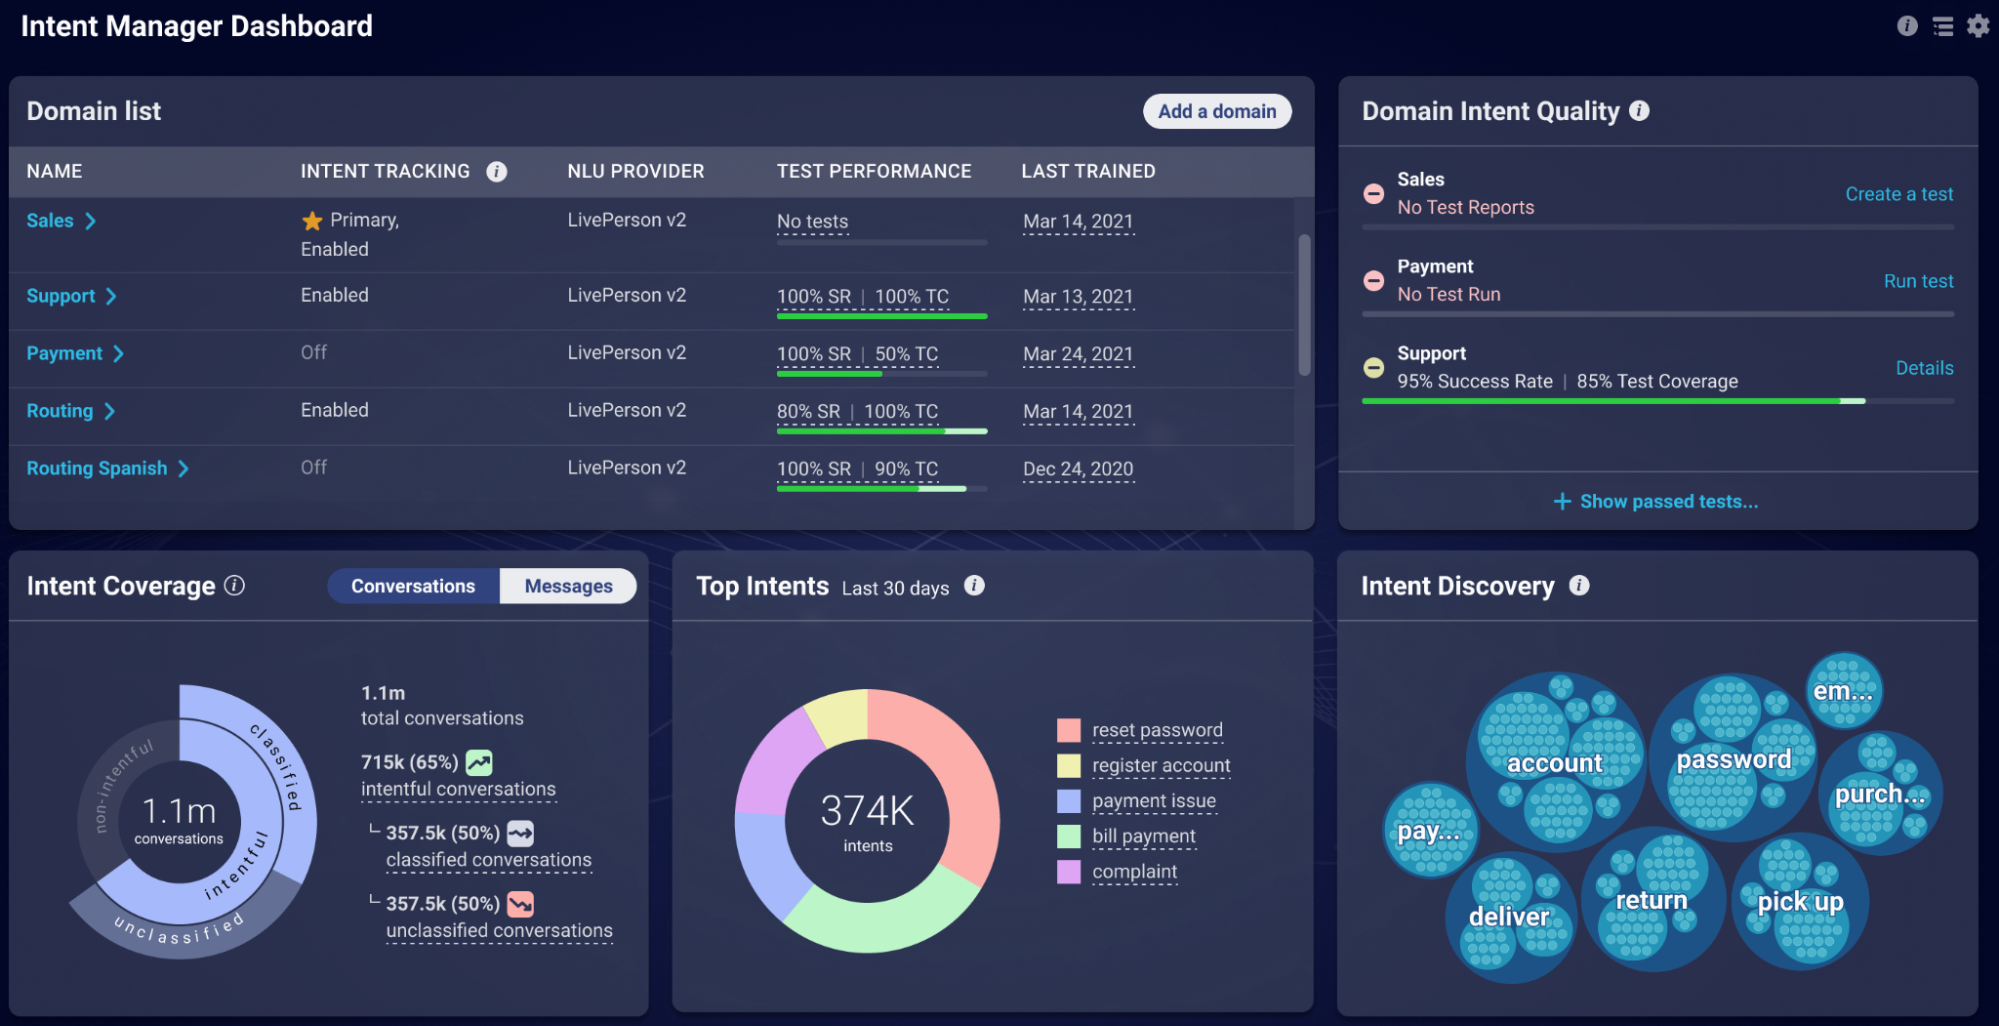
Task: Open the settings gear icon
Action: pyautogui.click(x=1977, y=26)
